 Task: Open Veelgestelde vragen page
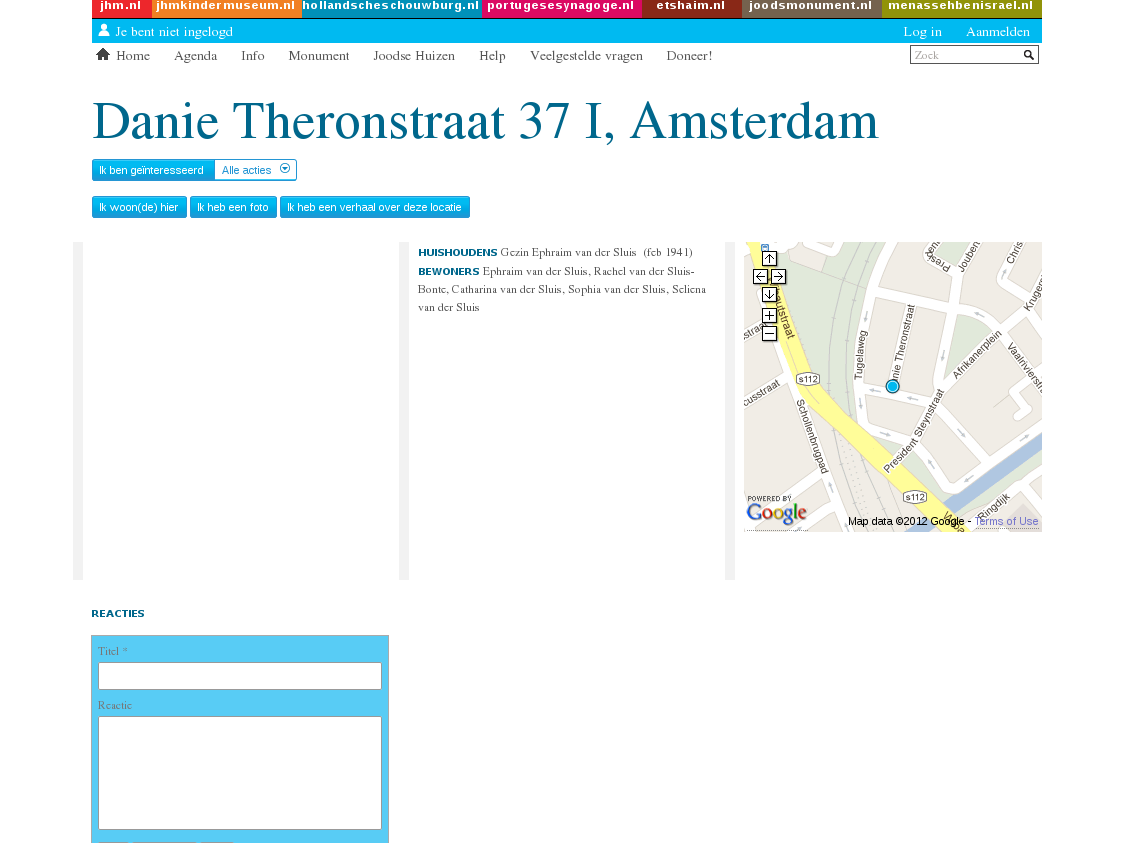[586, 56]
